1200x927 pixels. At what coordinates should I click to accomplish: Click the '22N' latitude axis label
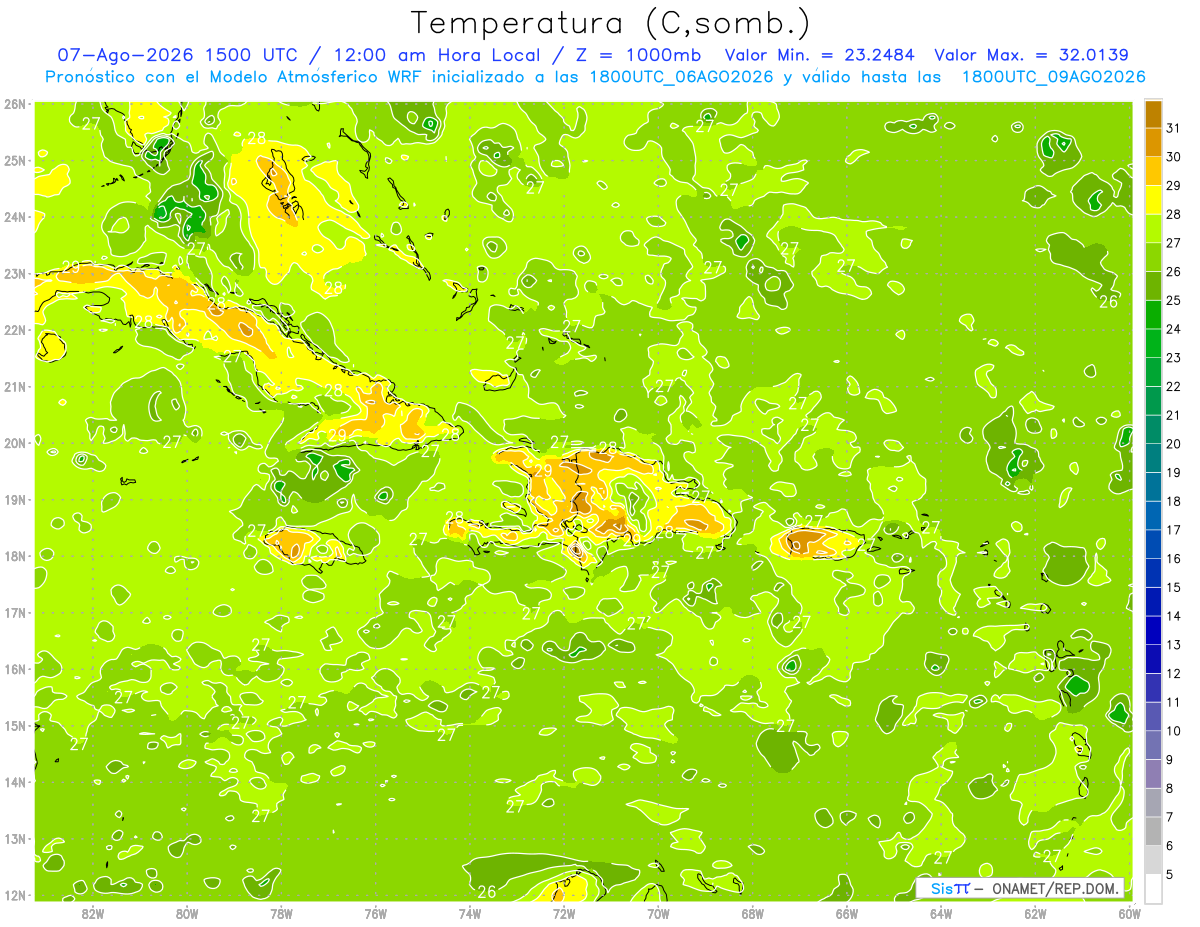click(x=15, y=330)
